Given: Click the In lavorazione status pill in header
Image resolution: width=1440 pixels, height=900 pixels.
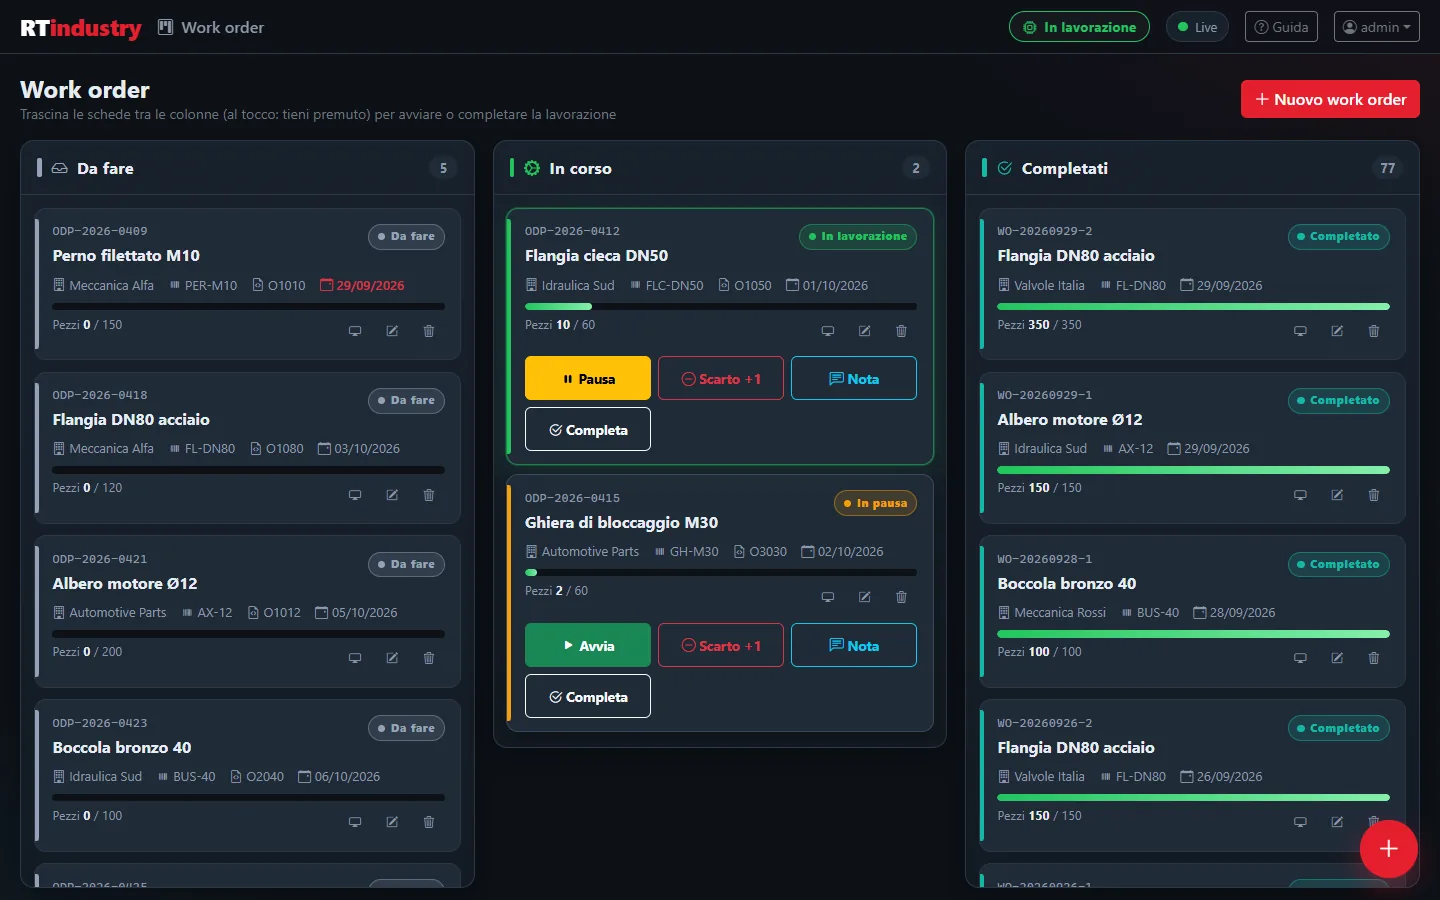Looking at the screenshot, I should pyautogui.click(x=1079, y=27).
